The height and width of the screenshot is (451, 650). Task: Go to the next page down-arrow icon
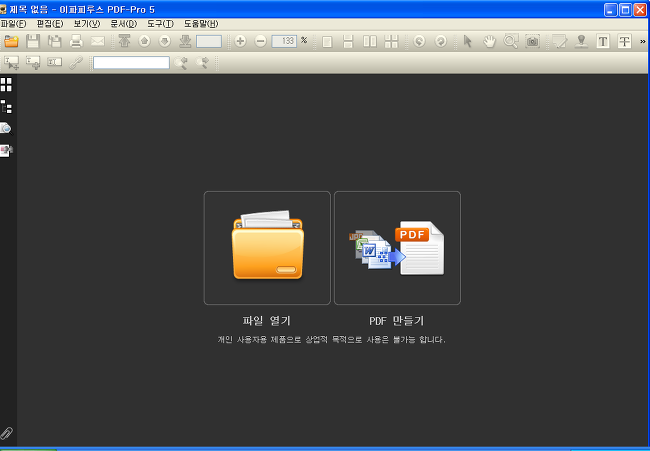point(165,41)
